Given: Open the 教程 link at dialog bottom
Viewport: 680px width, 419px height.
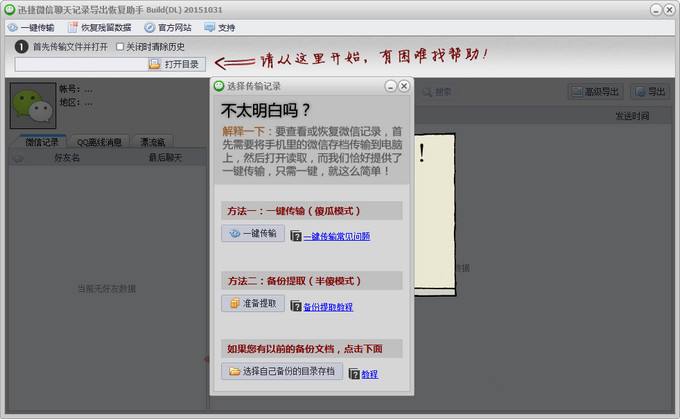Looking at the screenshot, I should point(369,374).
